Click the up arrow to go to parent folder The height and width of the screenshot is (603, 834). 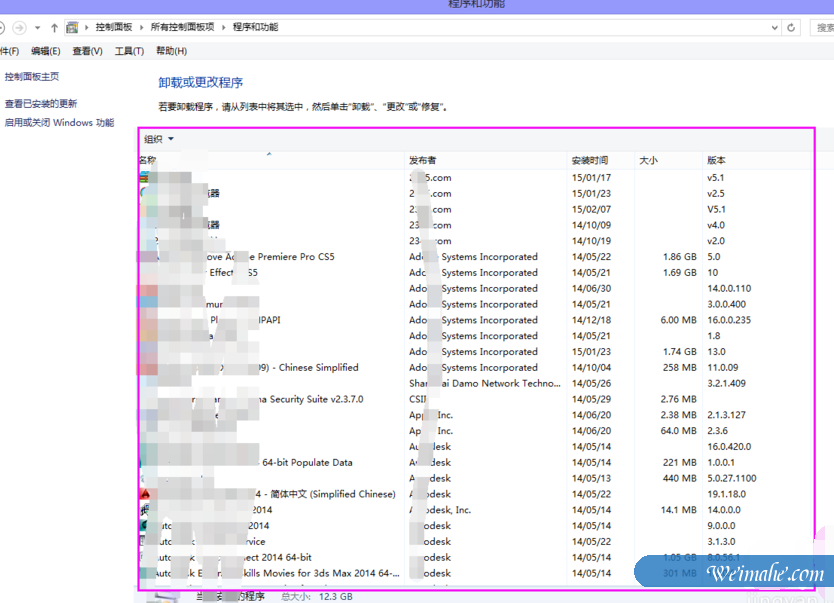click(52, 27)
